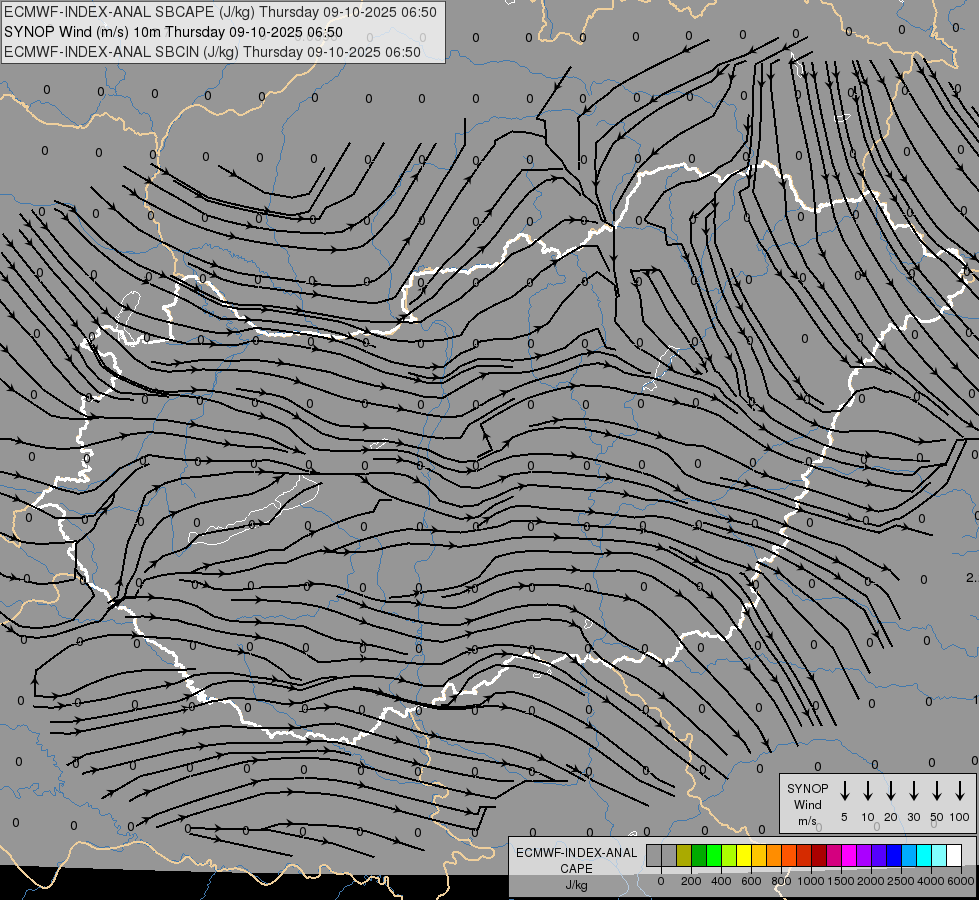
Task: Click the 2000 tick label on CAPE scale
Action: tap(870, 881)
